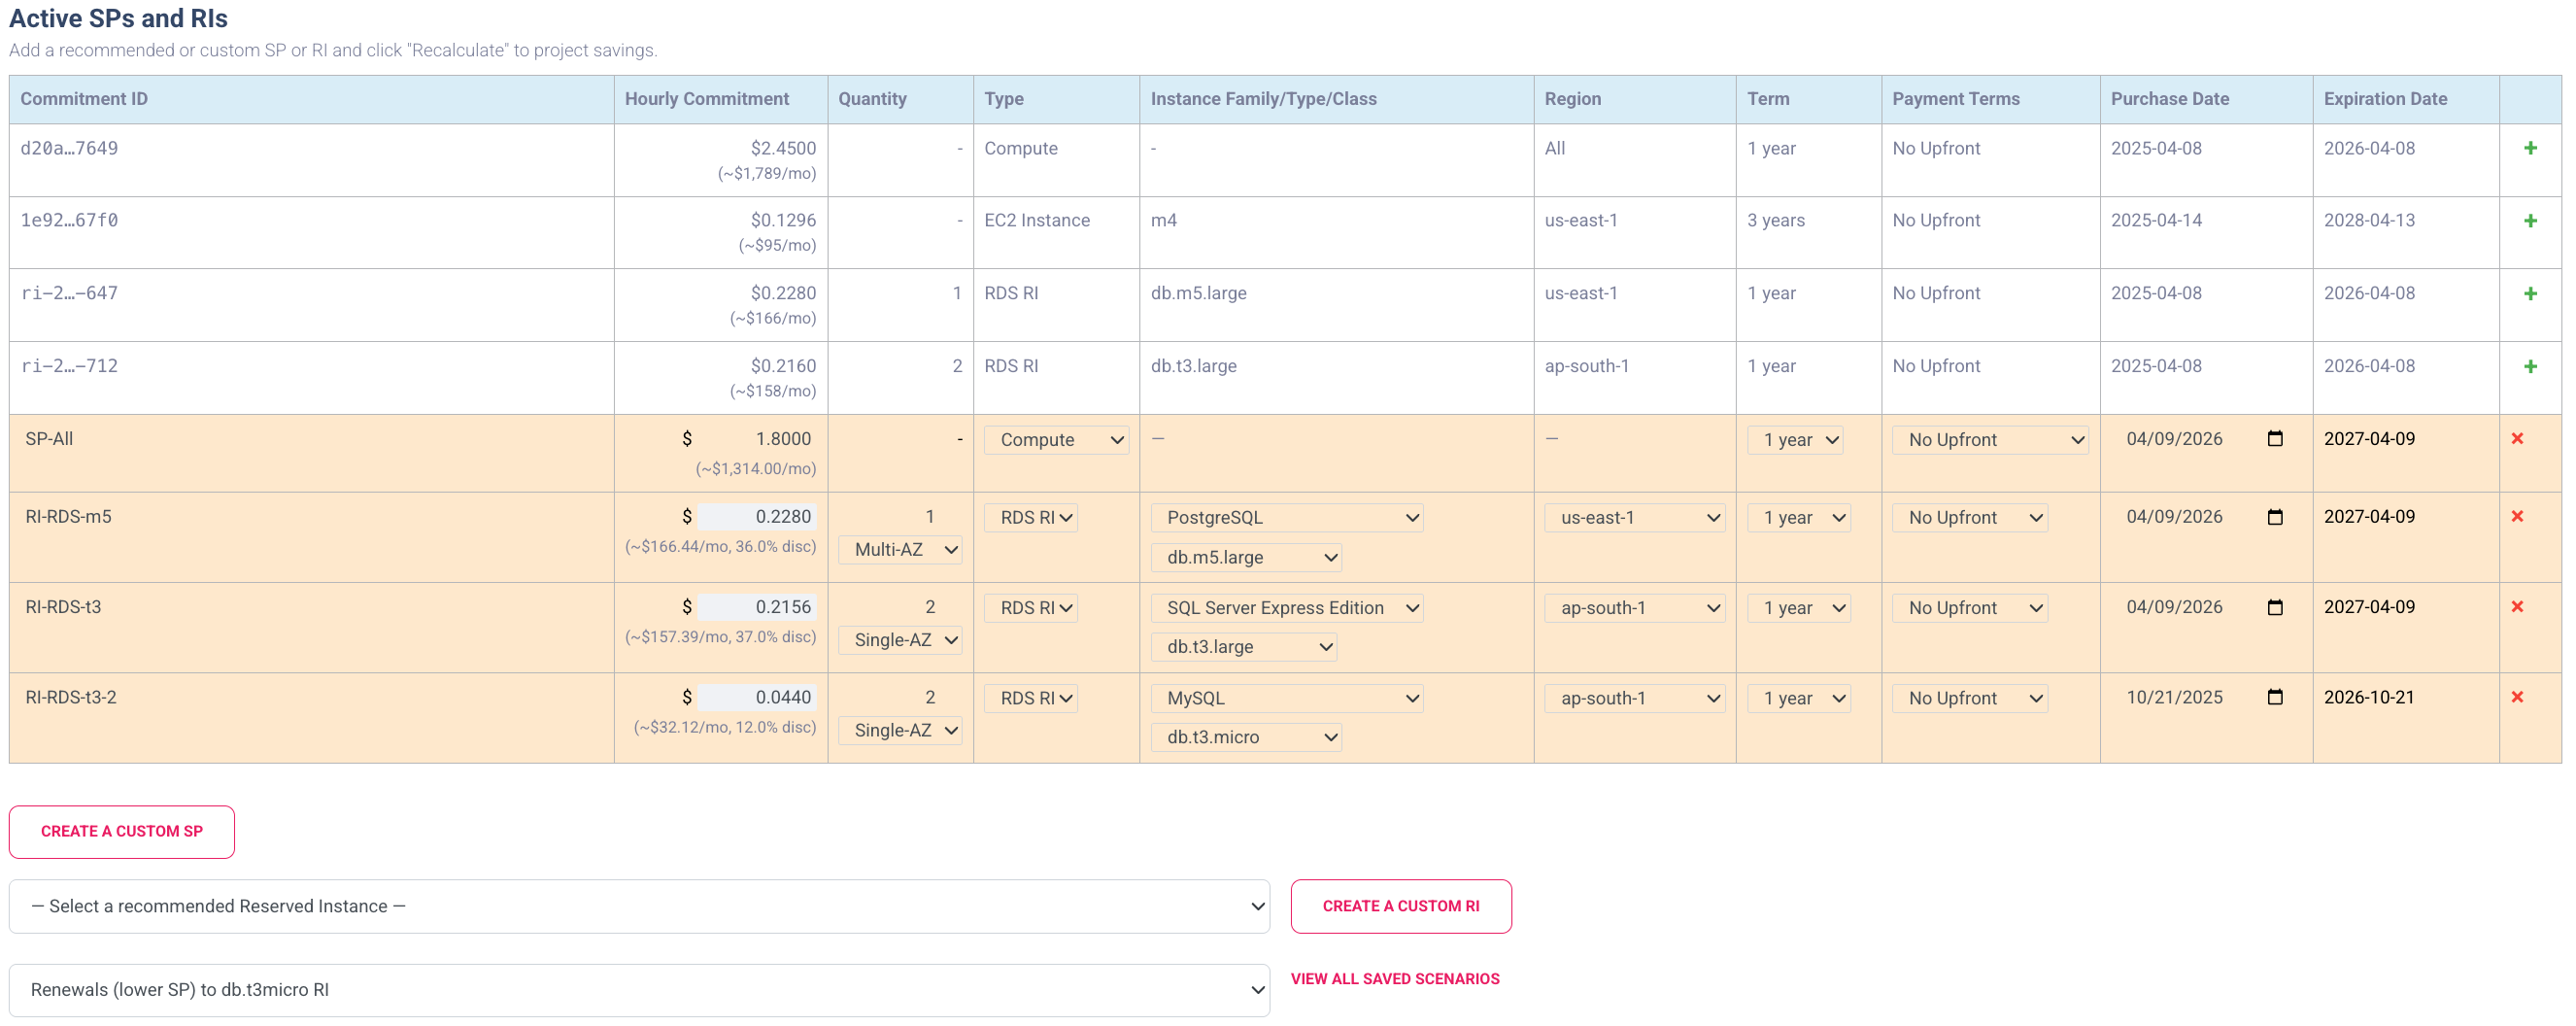Change SP-All term using its 1 year dropdown
The height and width of the screenshot is (1026, 2576).
click(1796, 439)
